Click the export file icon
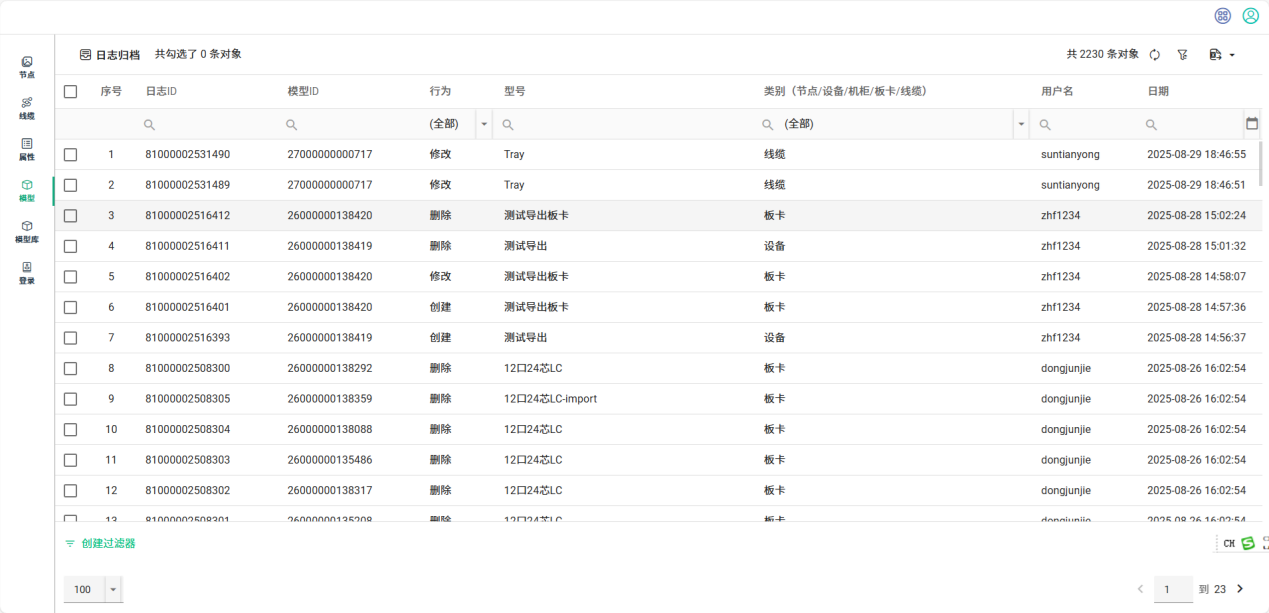Viewport: 1269px width, 613px height. click(x=1216, y=55)
